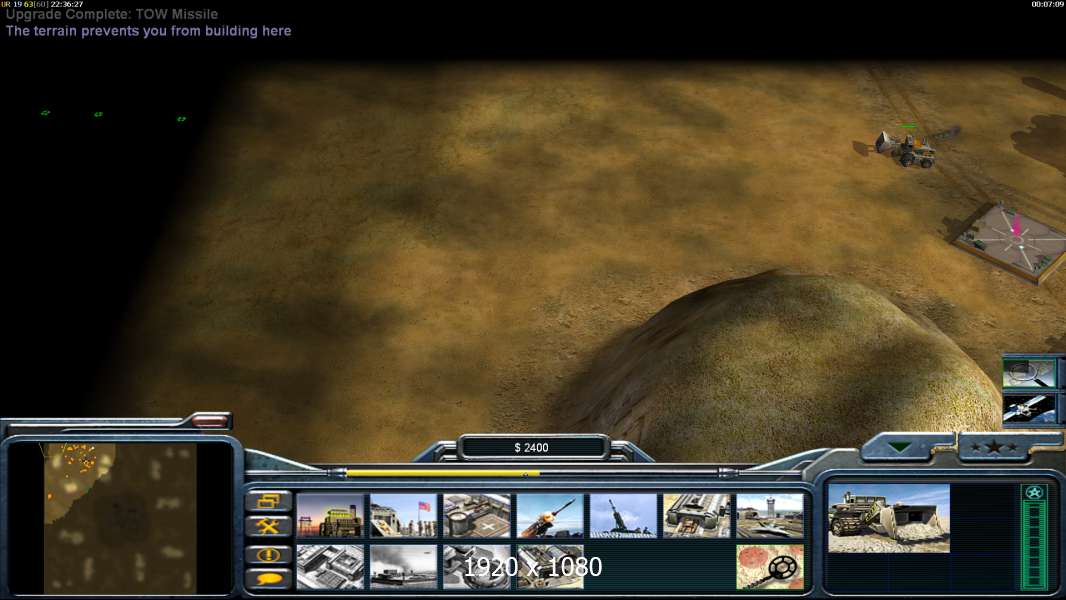1066x600 pixels.
Task: Jump to idle worker with wrench button
Action: [x=268, y=527]
